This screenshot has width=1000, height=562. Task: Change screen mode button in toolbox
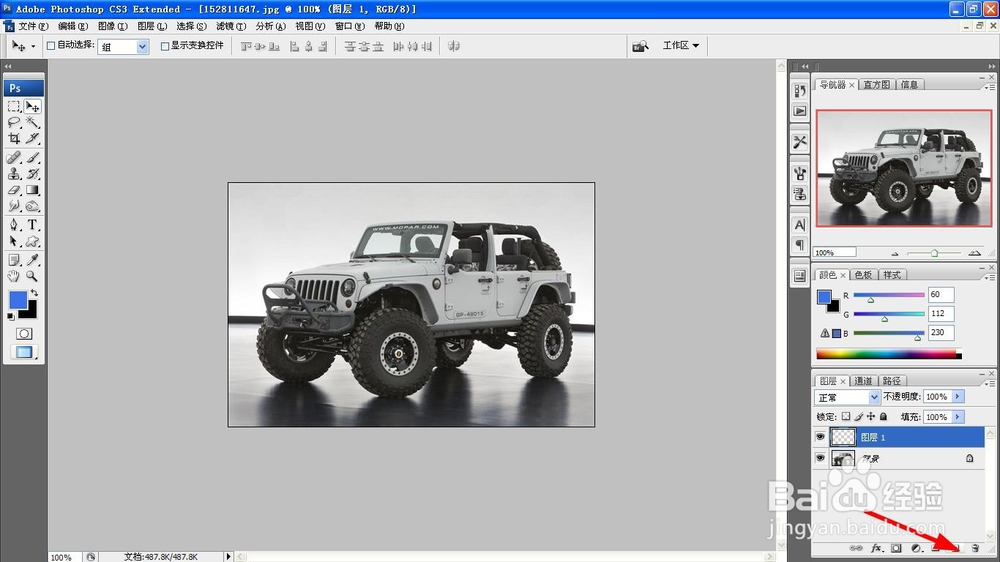[24, 352]
